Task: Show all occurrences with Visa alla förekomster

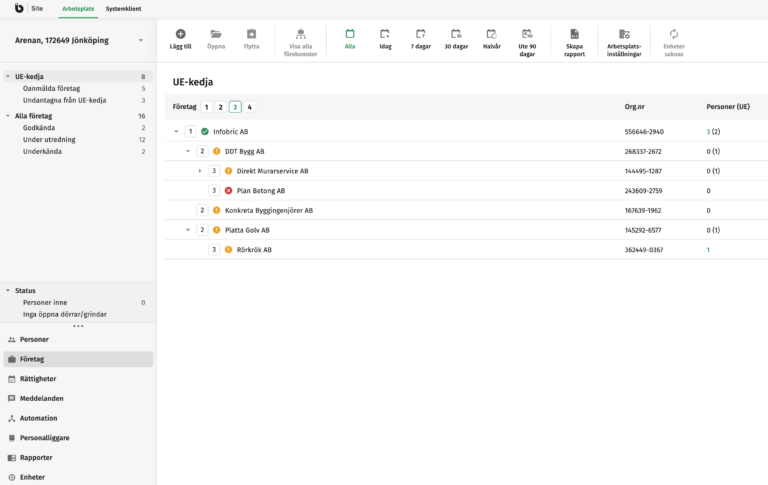Action: (x=301, y=34)
